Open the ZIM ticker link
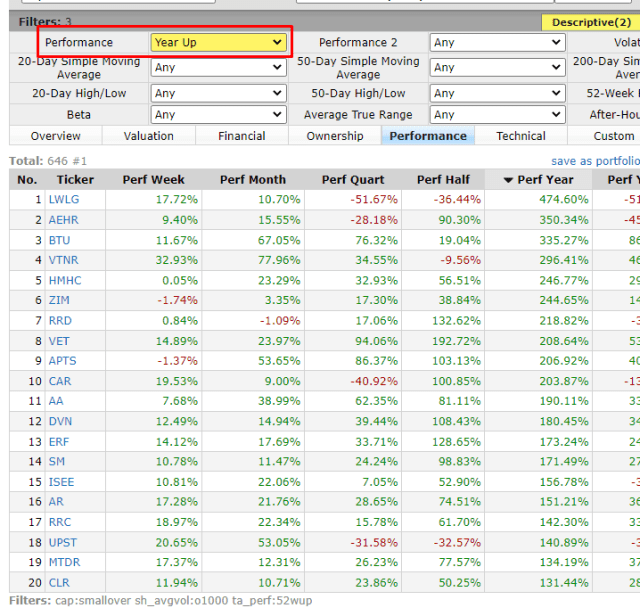Image resolution: width=640 pixels, height=608 pixels. pos(59,300)
